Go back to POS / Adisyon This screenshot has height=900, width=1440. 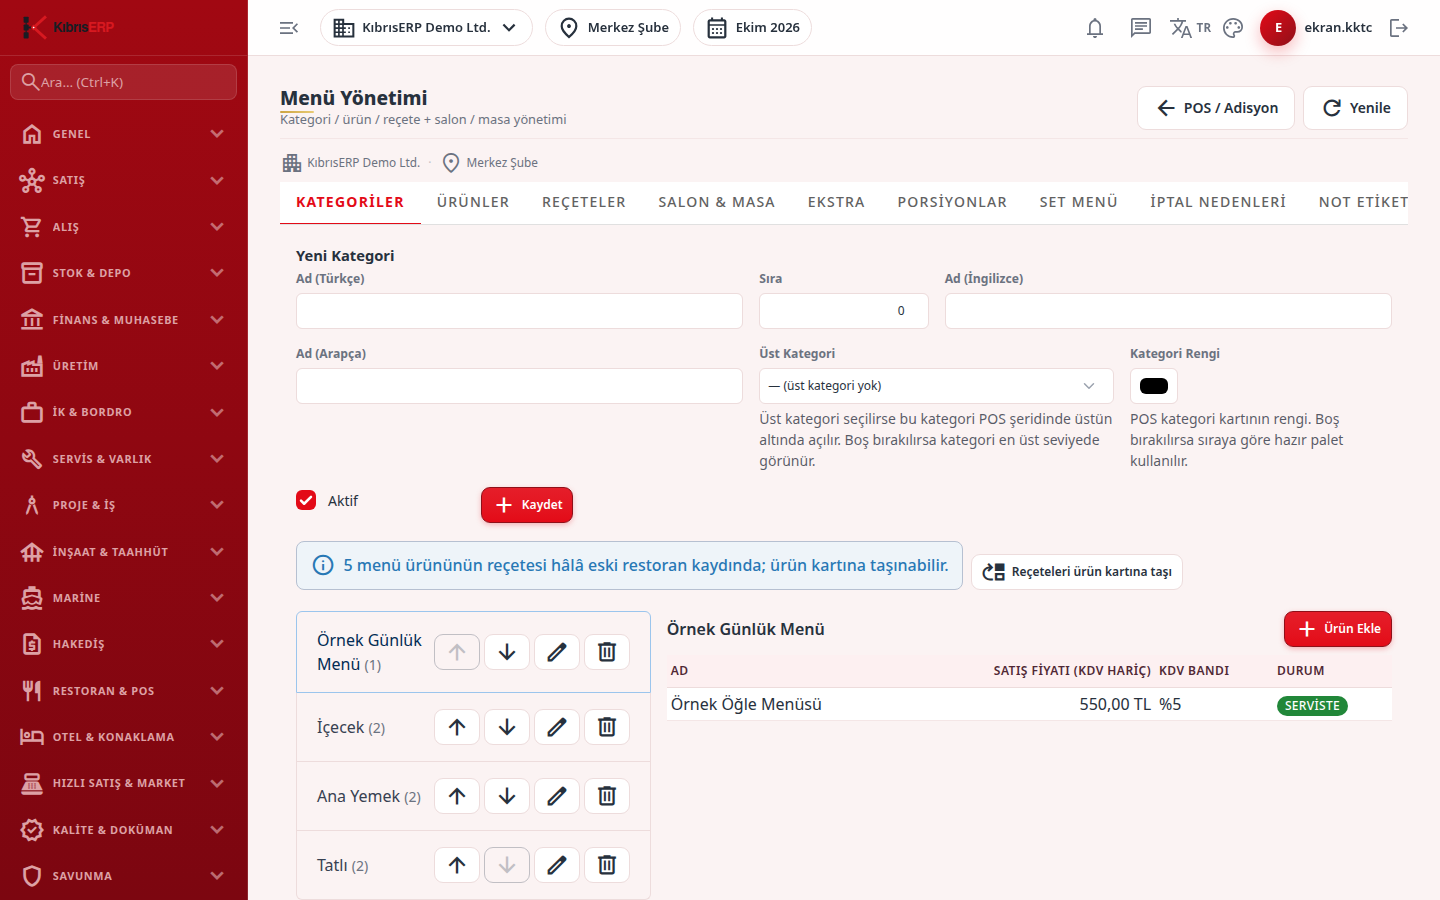(1216, 108)
